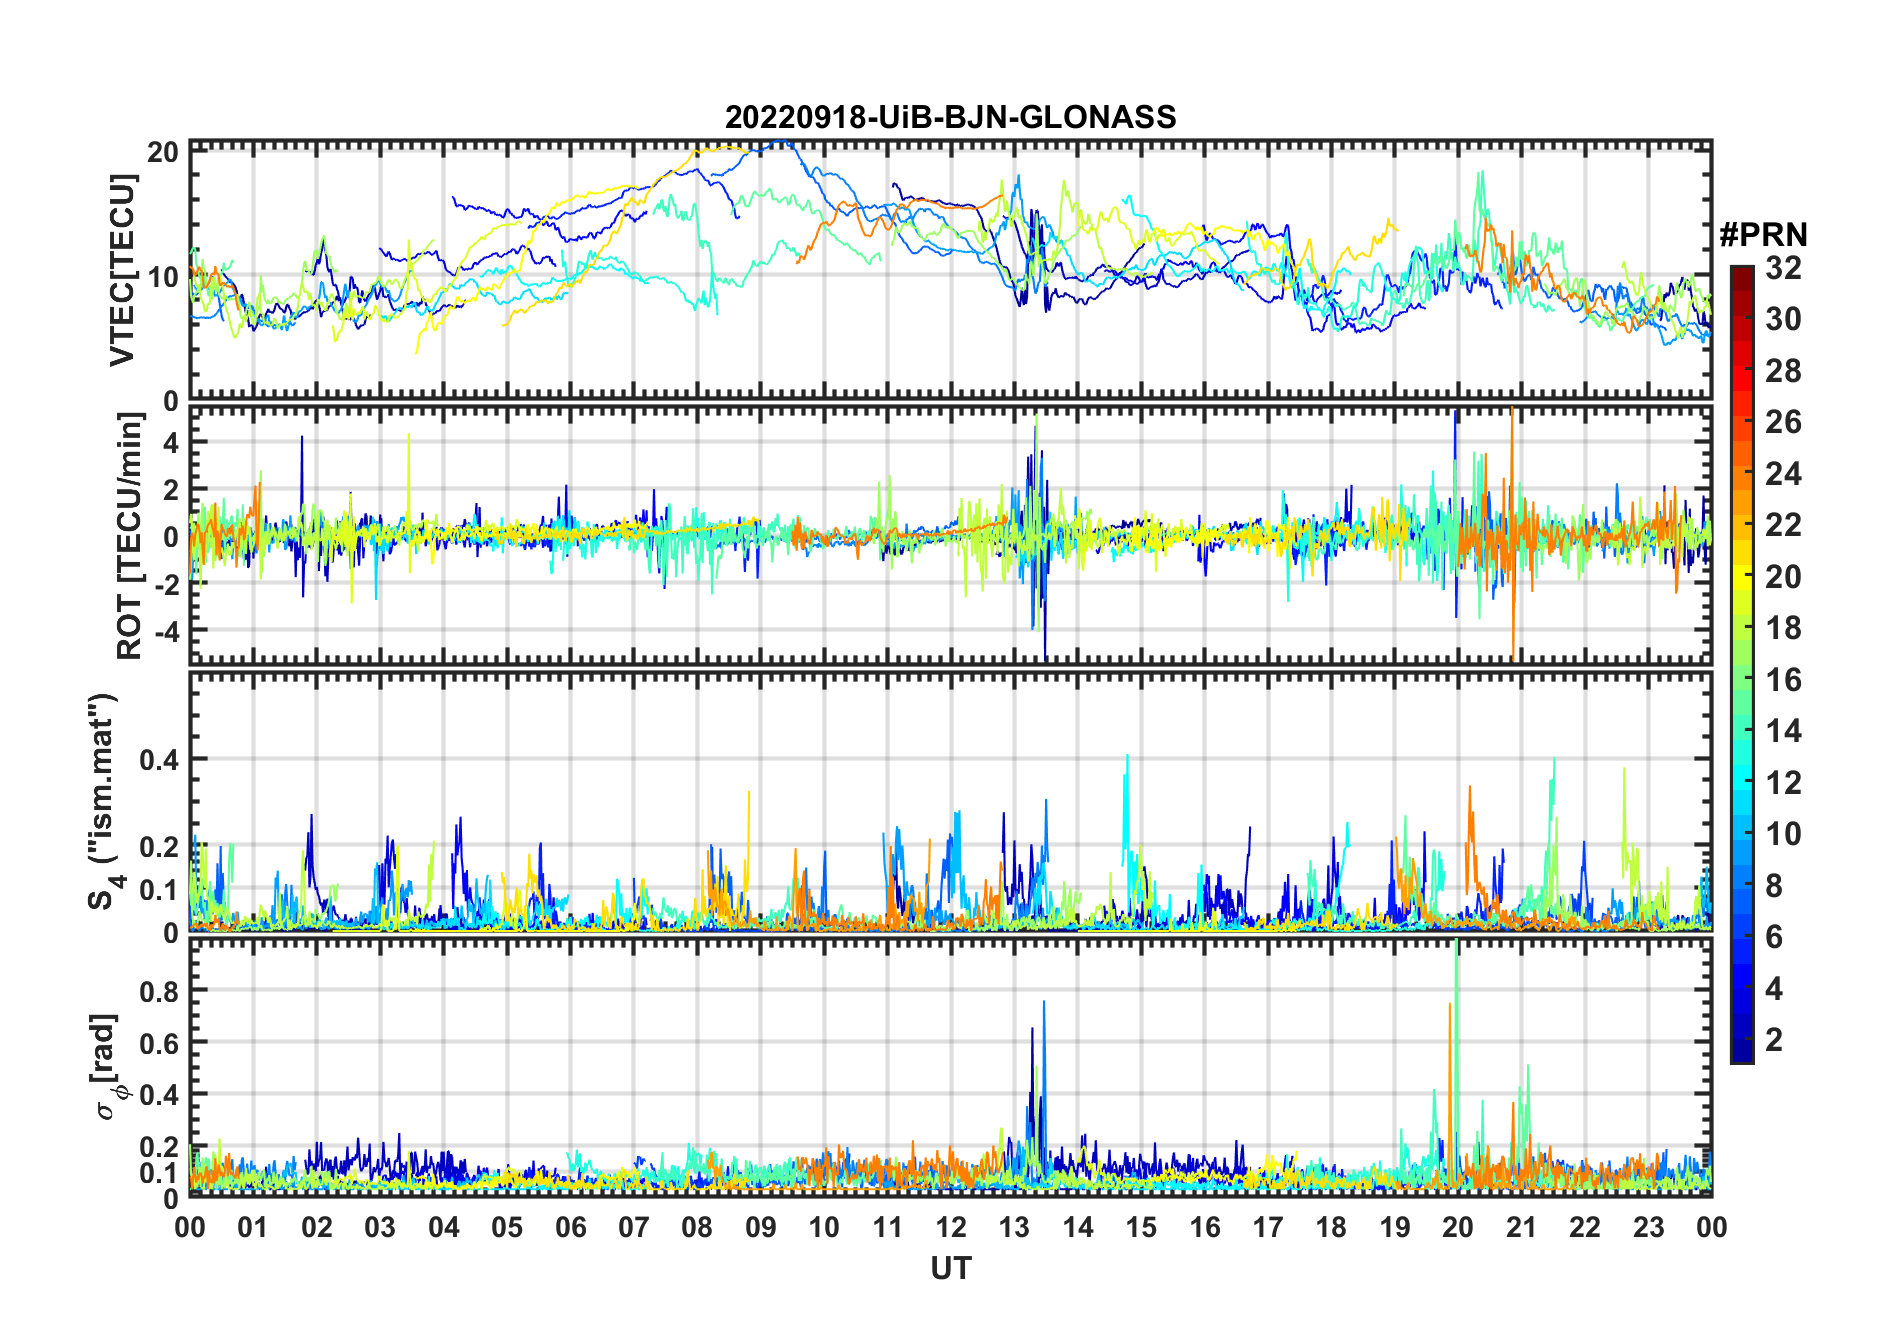Click x-axis hour tick label 03
Viewport: 1902px width, 1330px height.
380,1228
